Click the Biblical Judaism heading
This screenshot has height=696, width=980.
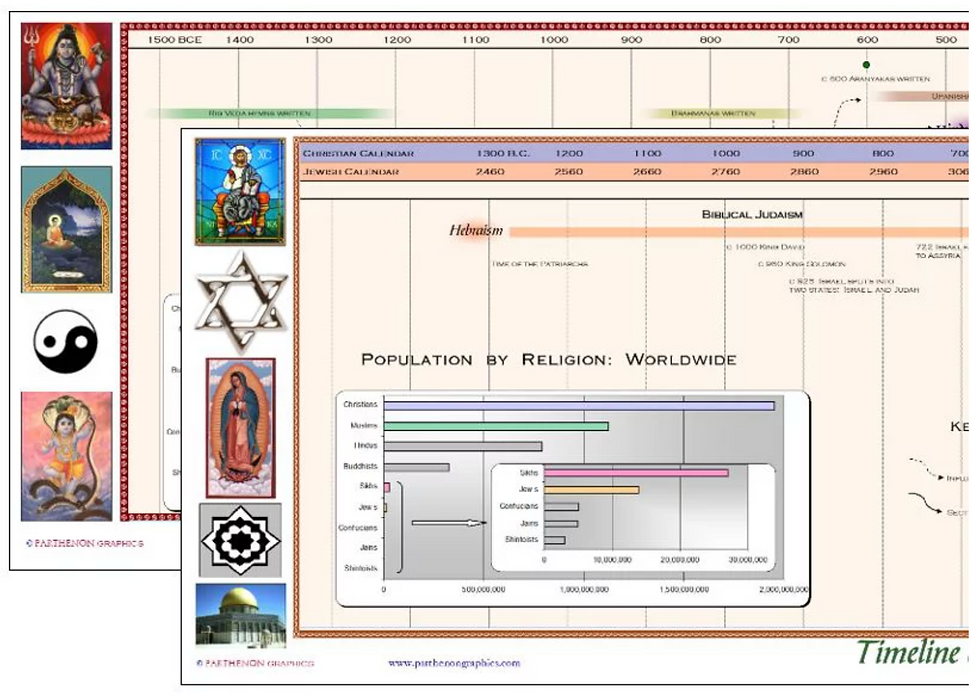(x=754, y=213)
